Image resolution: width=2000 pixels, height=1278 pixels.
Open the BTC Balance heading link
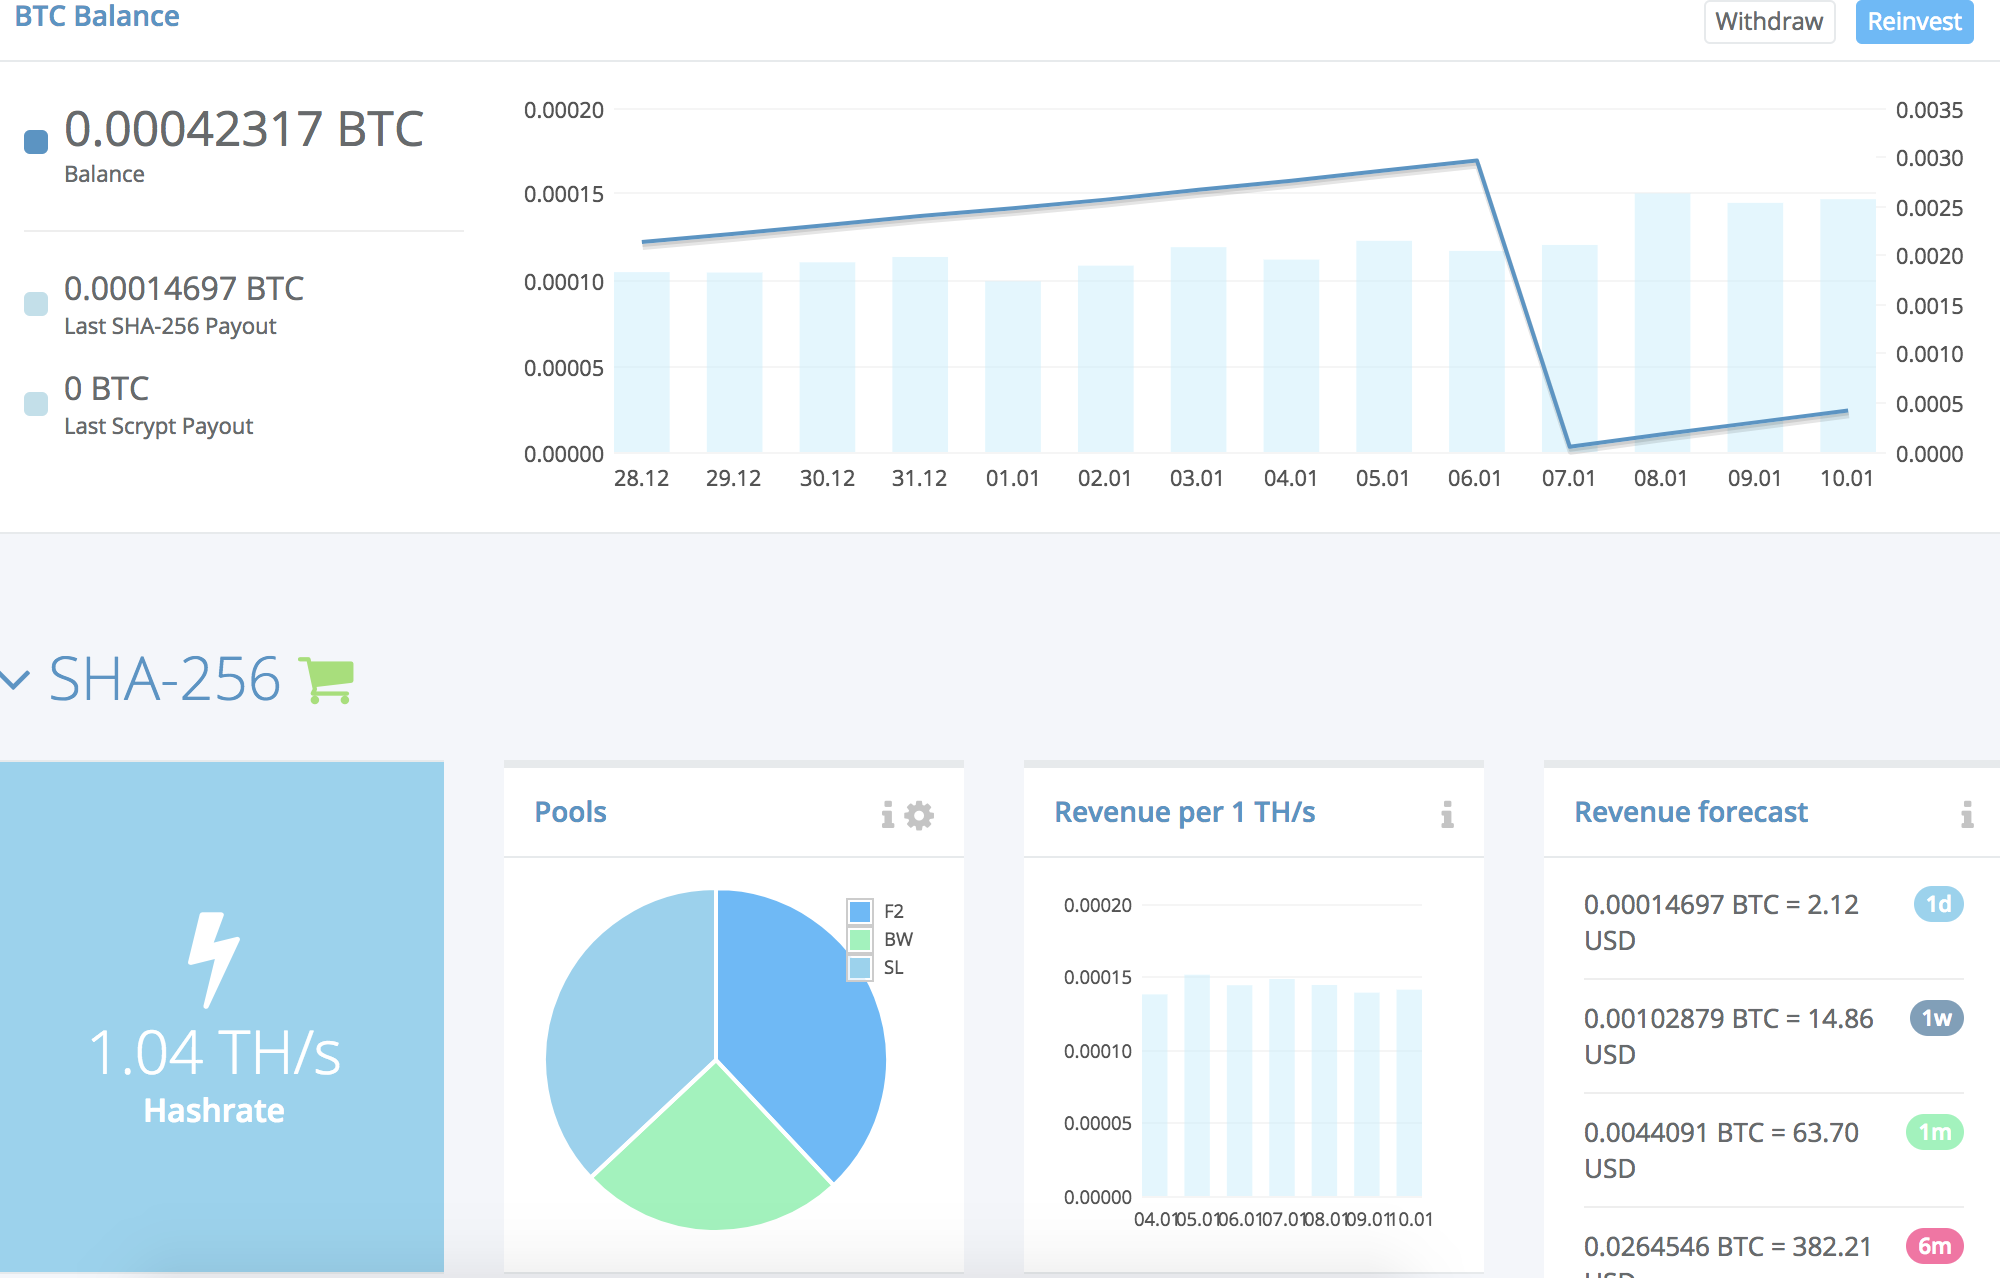pyautogui.click(x=97, y=17)
